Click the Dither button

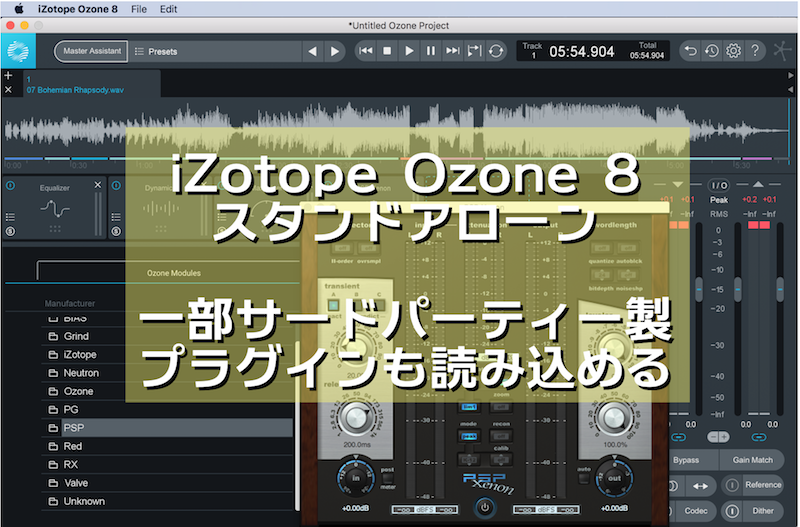tap(763, 511)
